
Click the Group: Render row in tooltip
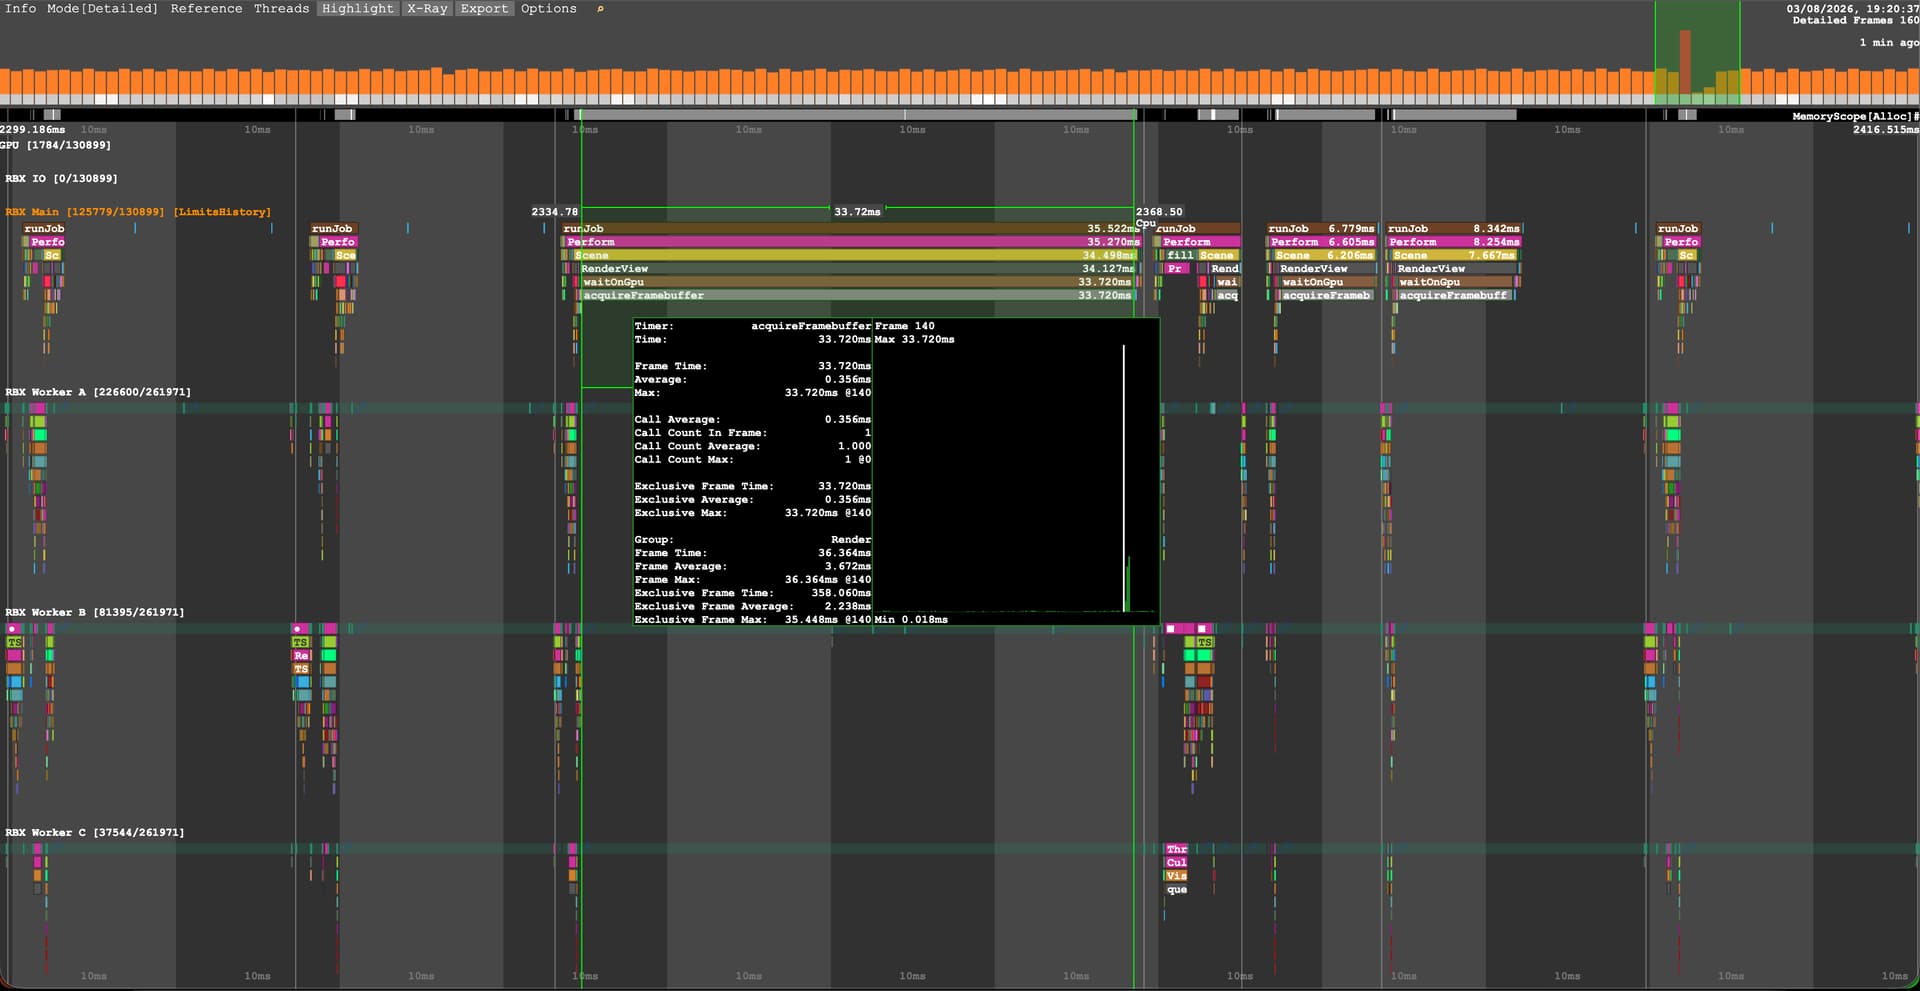tap(752, 539)
